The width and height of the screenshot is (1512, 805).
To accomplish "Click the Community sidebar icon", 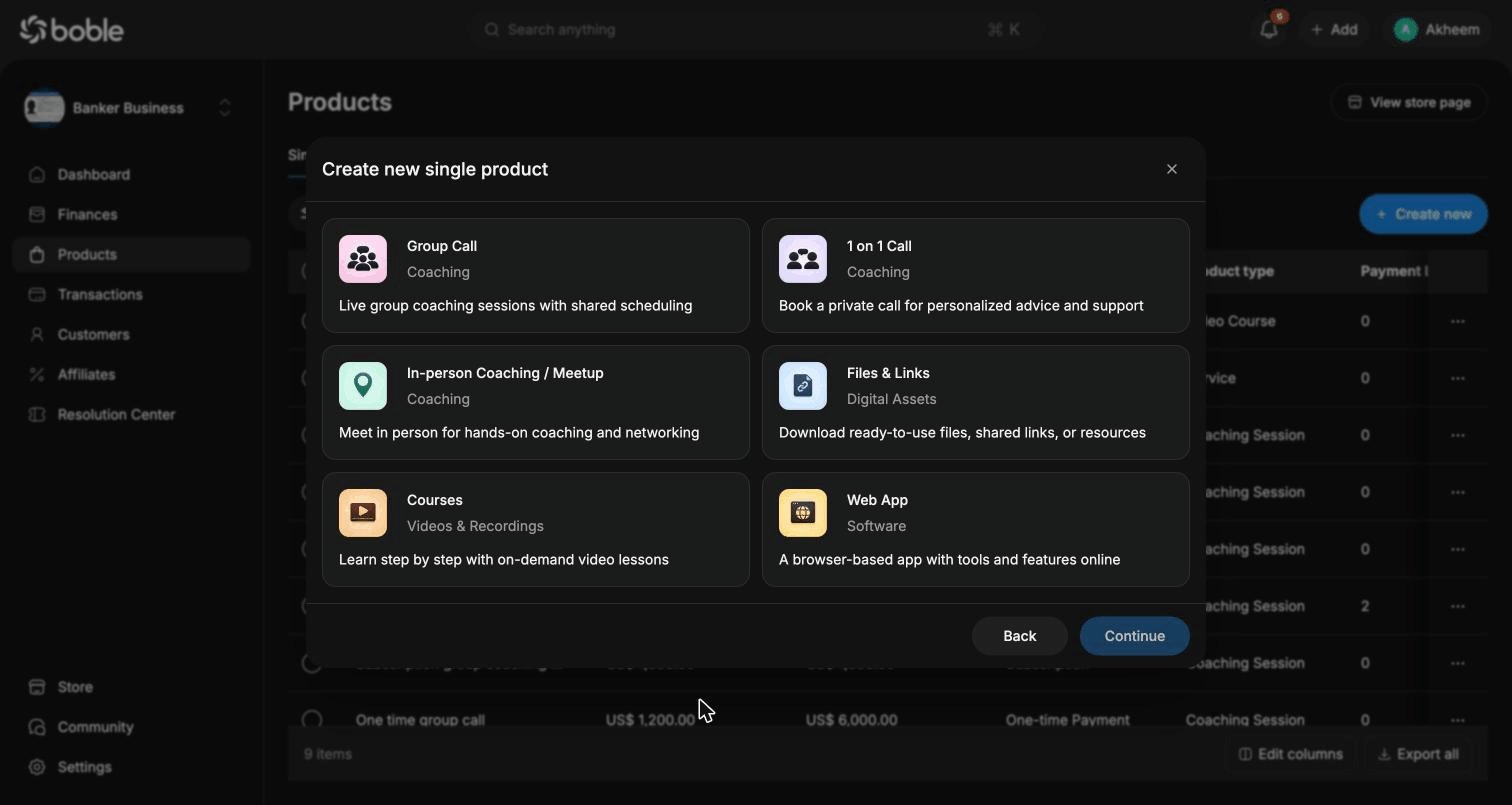I will pyautogui.click(x=37, y=727).
